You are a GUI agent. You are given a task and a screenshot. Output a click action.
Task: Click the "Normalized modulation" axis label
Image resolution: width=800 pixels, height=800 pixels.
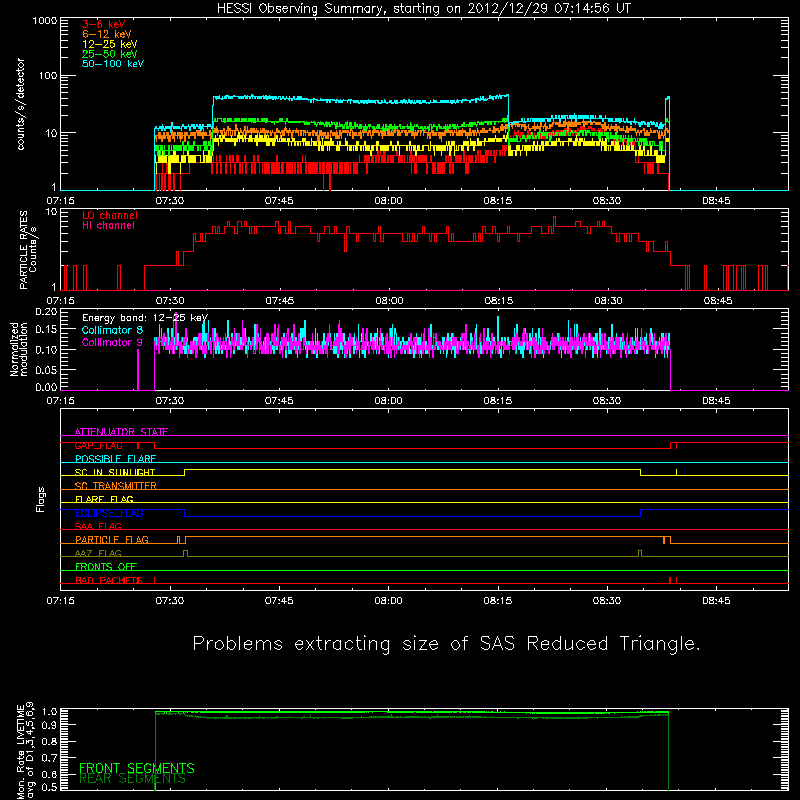(x=19, y=349)
